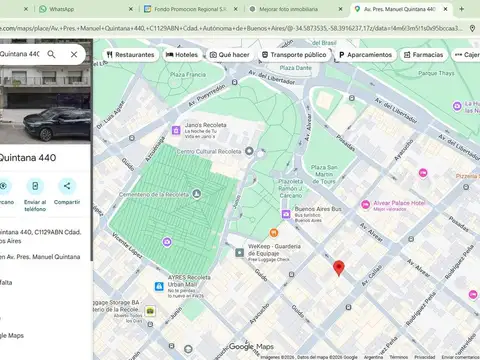The width and height of the screenshot is (480, 360).
Task: Open the WhatsApp browser tab
Action: [x=85, y=9]
